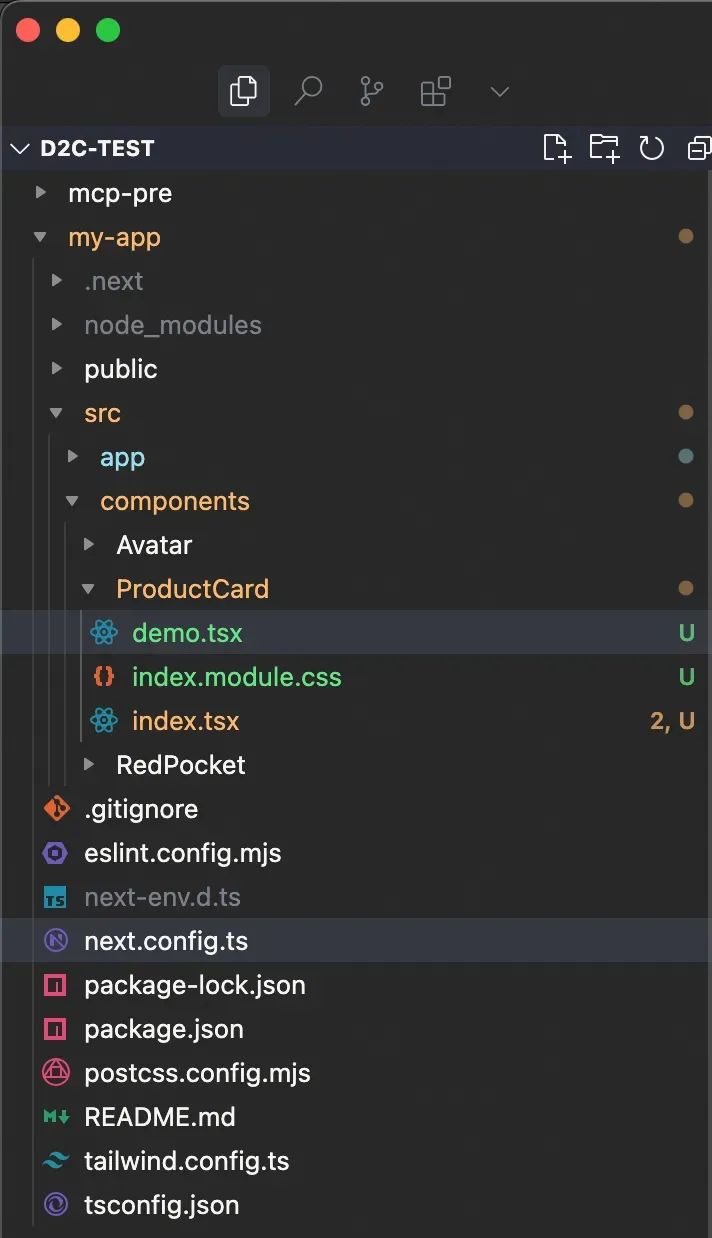Viewport: 712px width, 1238px height.
Task: Click the New Folder icon
Action: coord(604,148)
